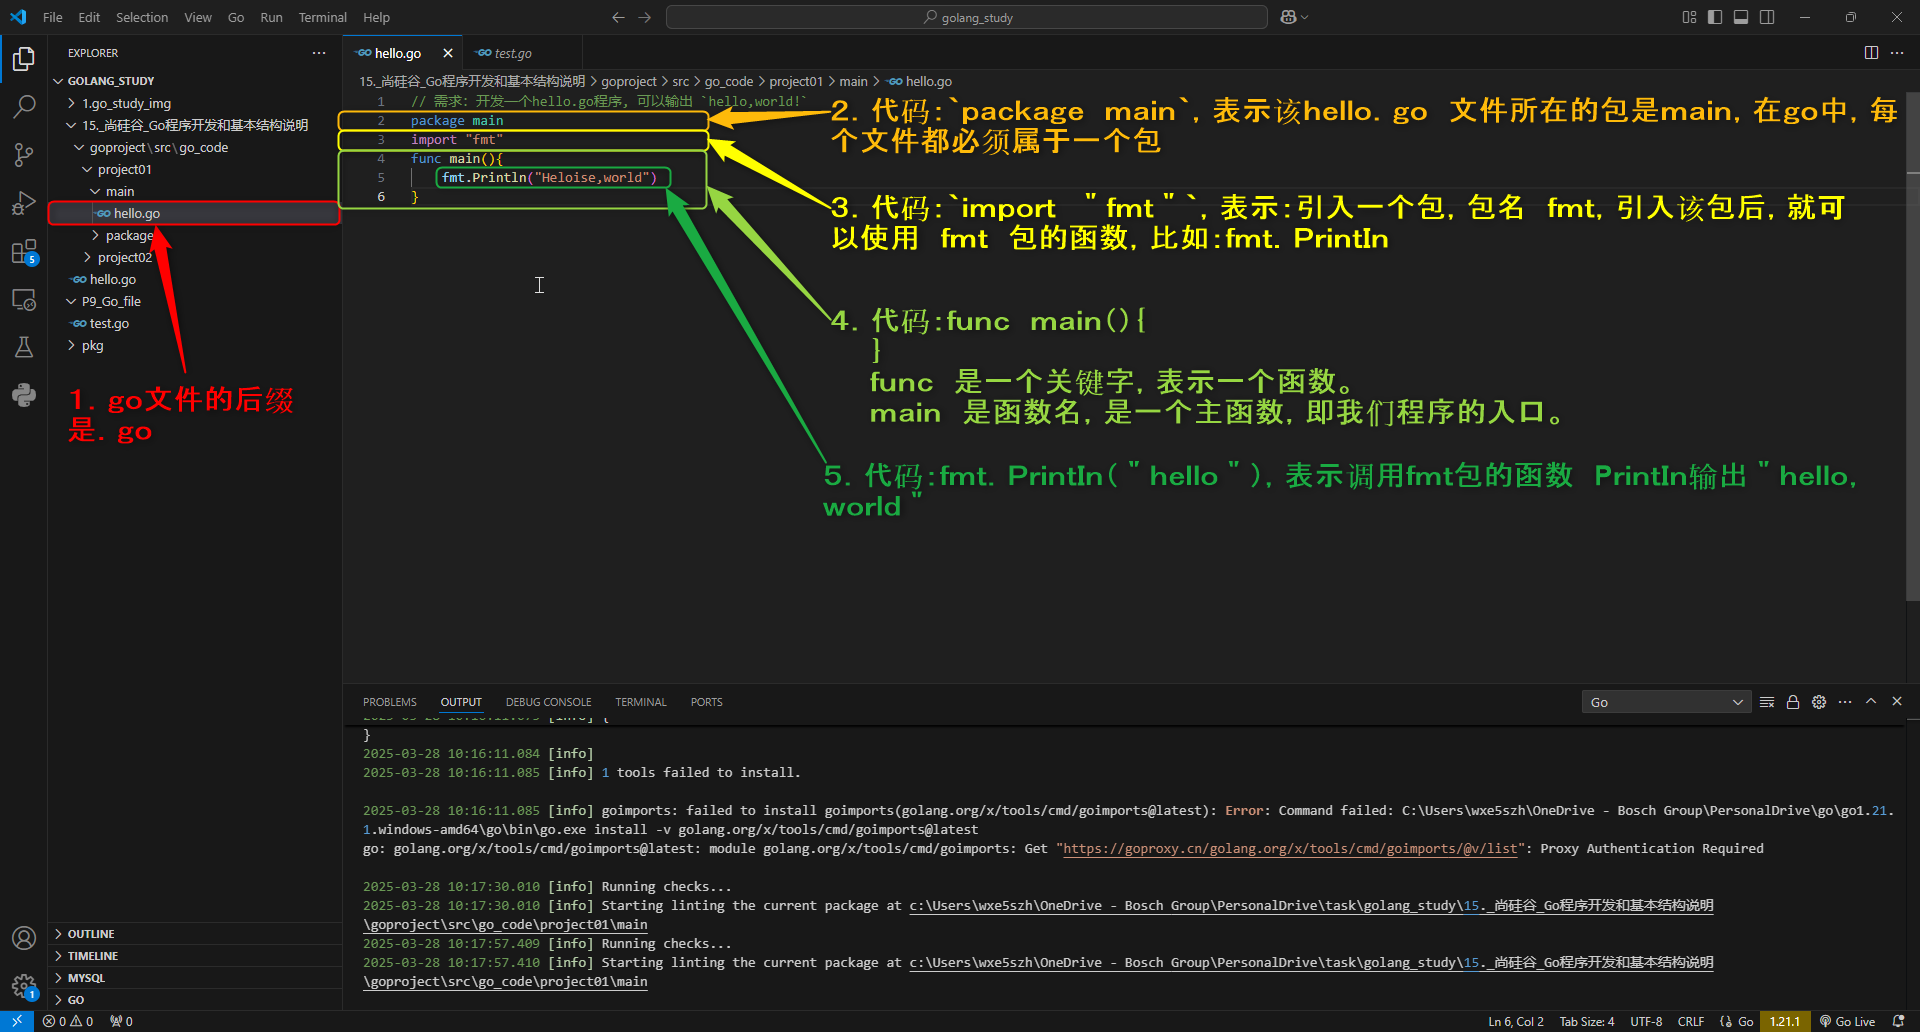The height and width of the screenshot is (1032, 1920).
Task: Expand the 1.go_study_img folder
Action: (195, 103)
